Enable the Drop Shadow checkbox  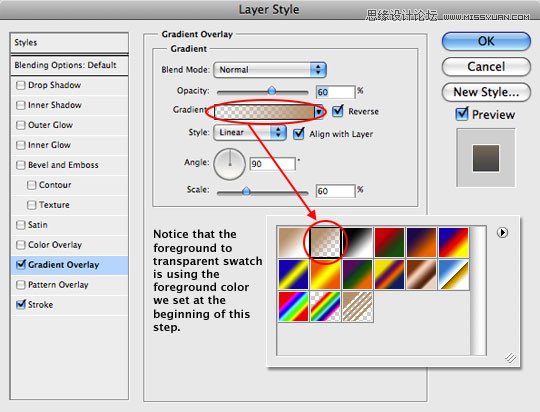tap(21, 85)
